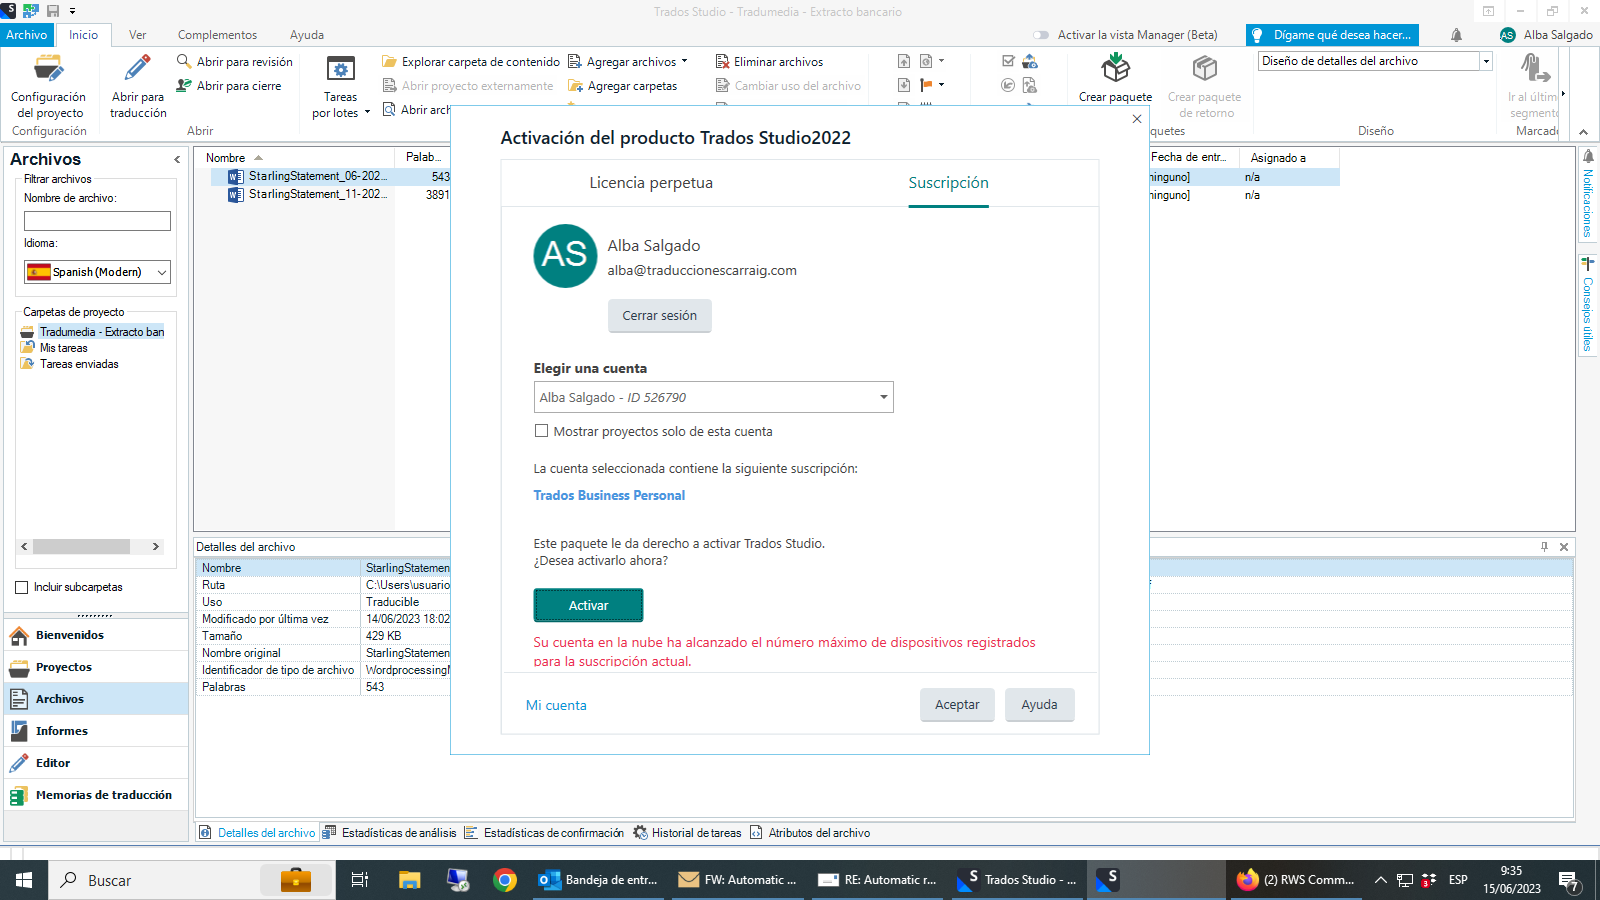Image resolution: width=1600 pixels, height=900 pixels.
Task: Open the Spanish (Modern) language dropdown
Action: point(163,271)
